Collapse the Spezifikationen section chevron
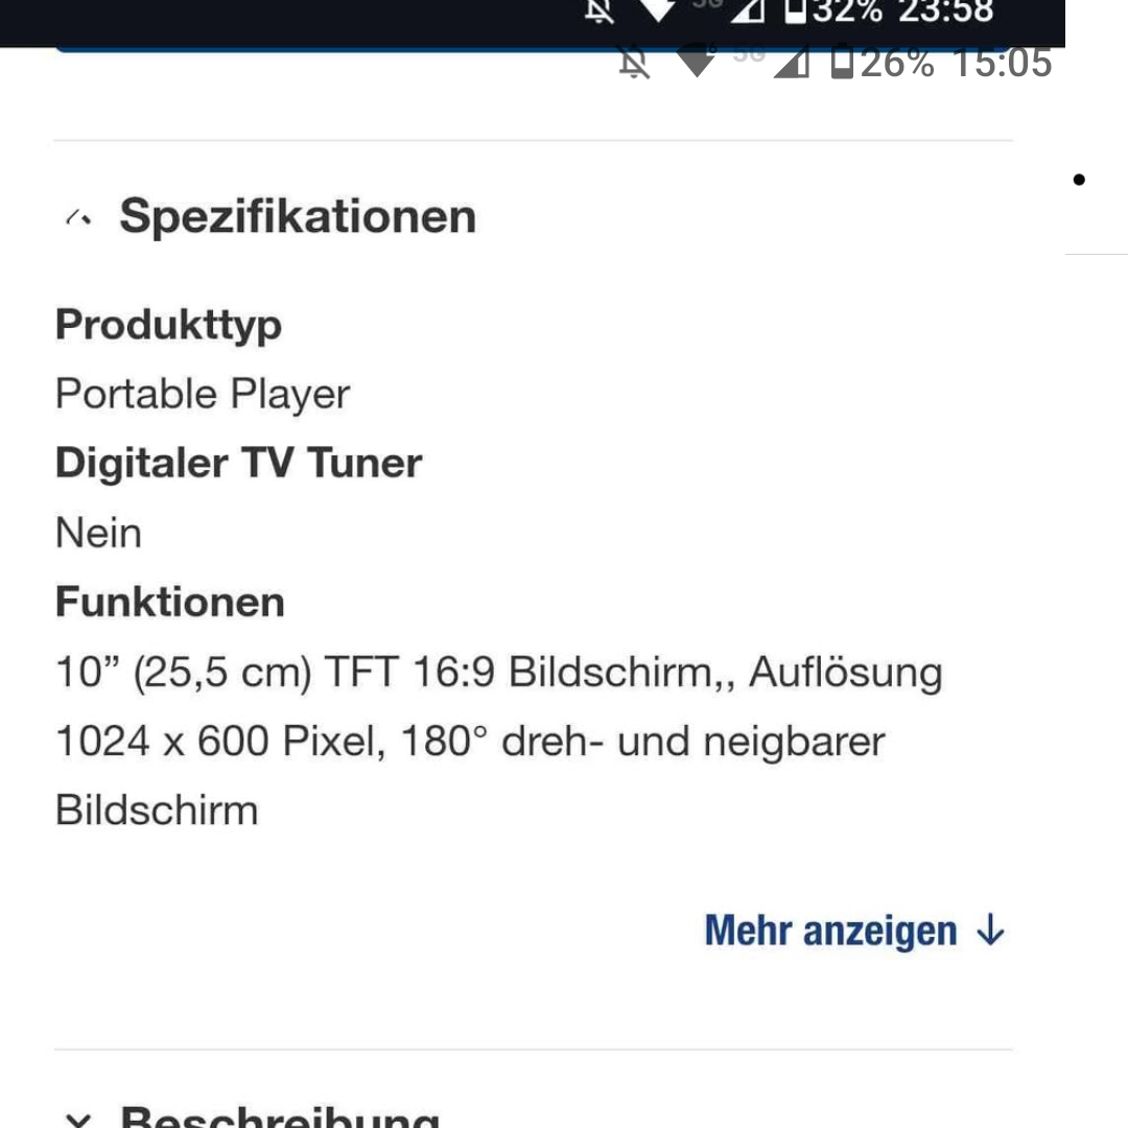The width and height of the screenshot is (1128, 1128). [x=78, y=217]
